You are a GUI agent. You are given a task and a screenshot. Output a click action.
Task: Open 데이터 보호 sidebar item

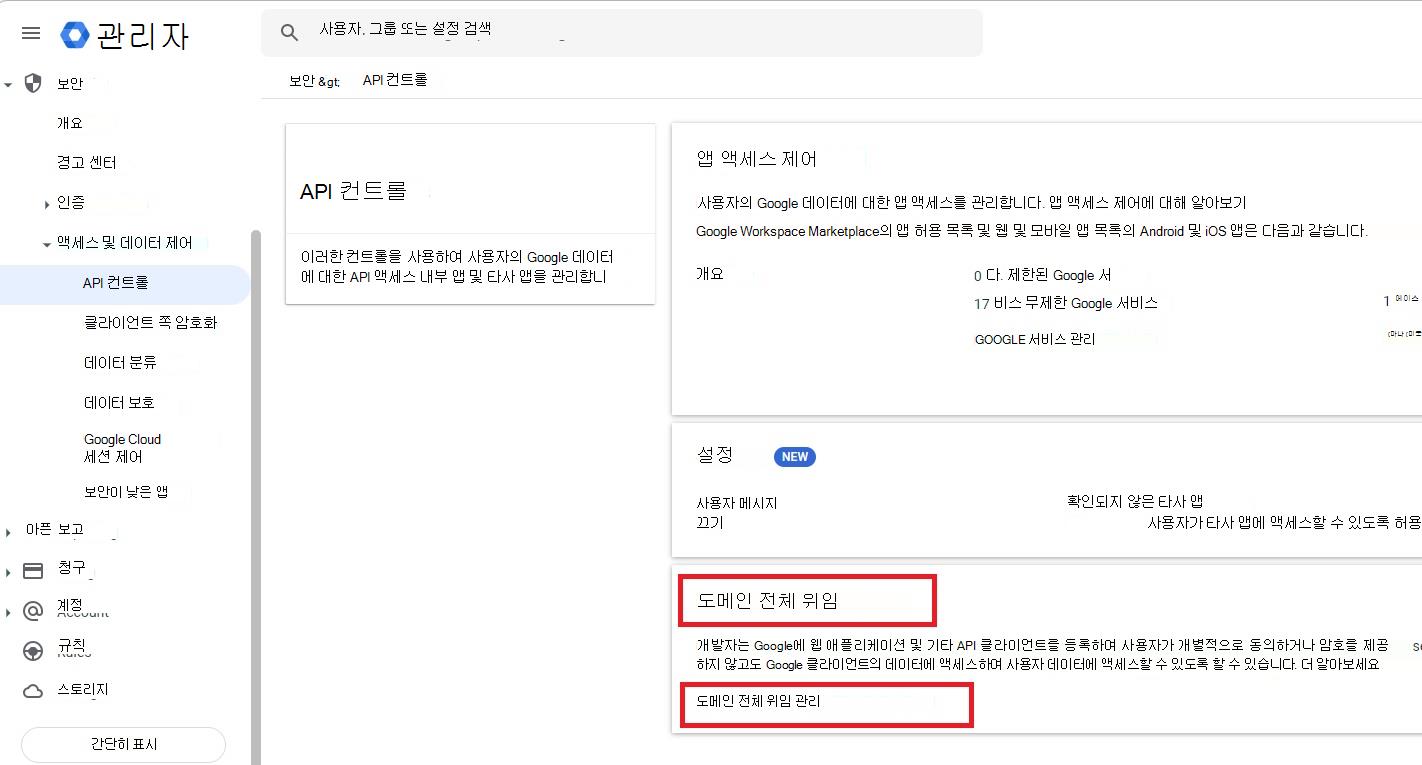click(x=119, y=402)
